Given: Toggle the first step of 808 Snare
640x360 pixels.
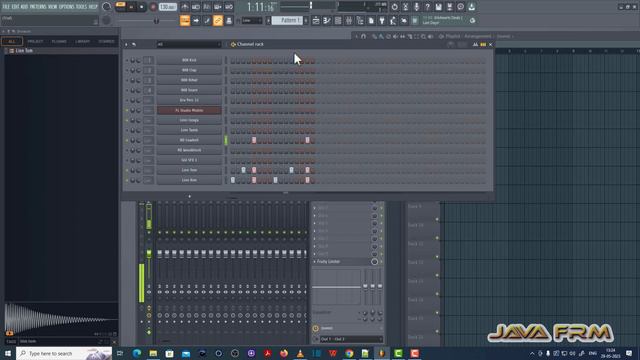Looking at the screenshot, I should pos(233,91).
